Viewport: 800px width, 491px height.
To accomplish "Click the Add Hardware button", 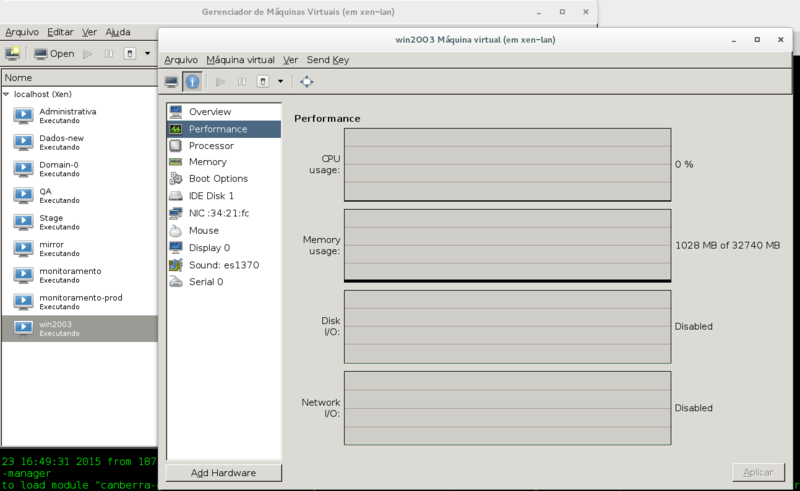I will 223,473.
